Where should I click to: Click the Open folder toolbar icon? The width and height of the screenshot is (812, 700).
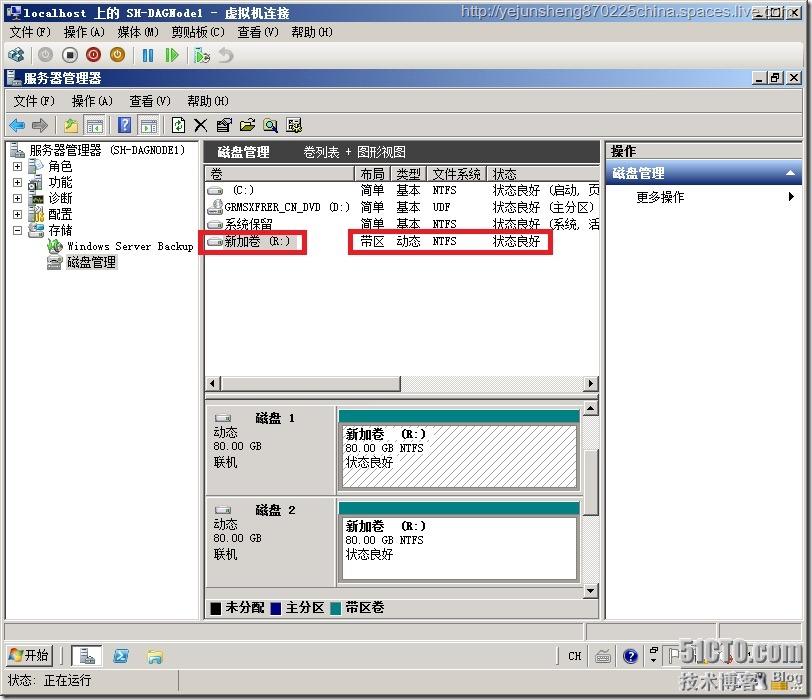(248, 125)
